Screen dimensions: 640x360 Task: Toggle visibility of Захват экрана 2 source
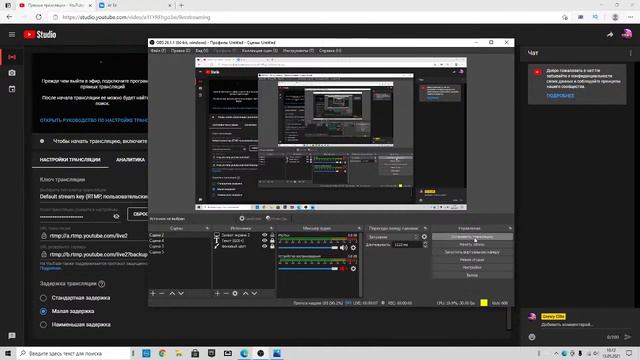coord(264,235)
